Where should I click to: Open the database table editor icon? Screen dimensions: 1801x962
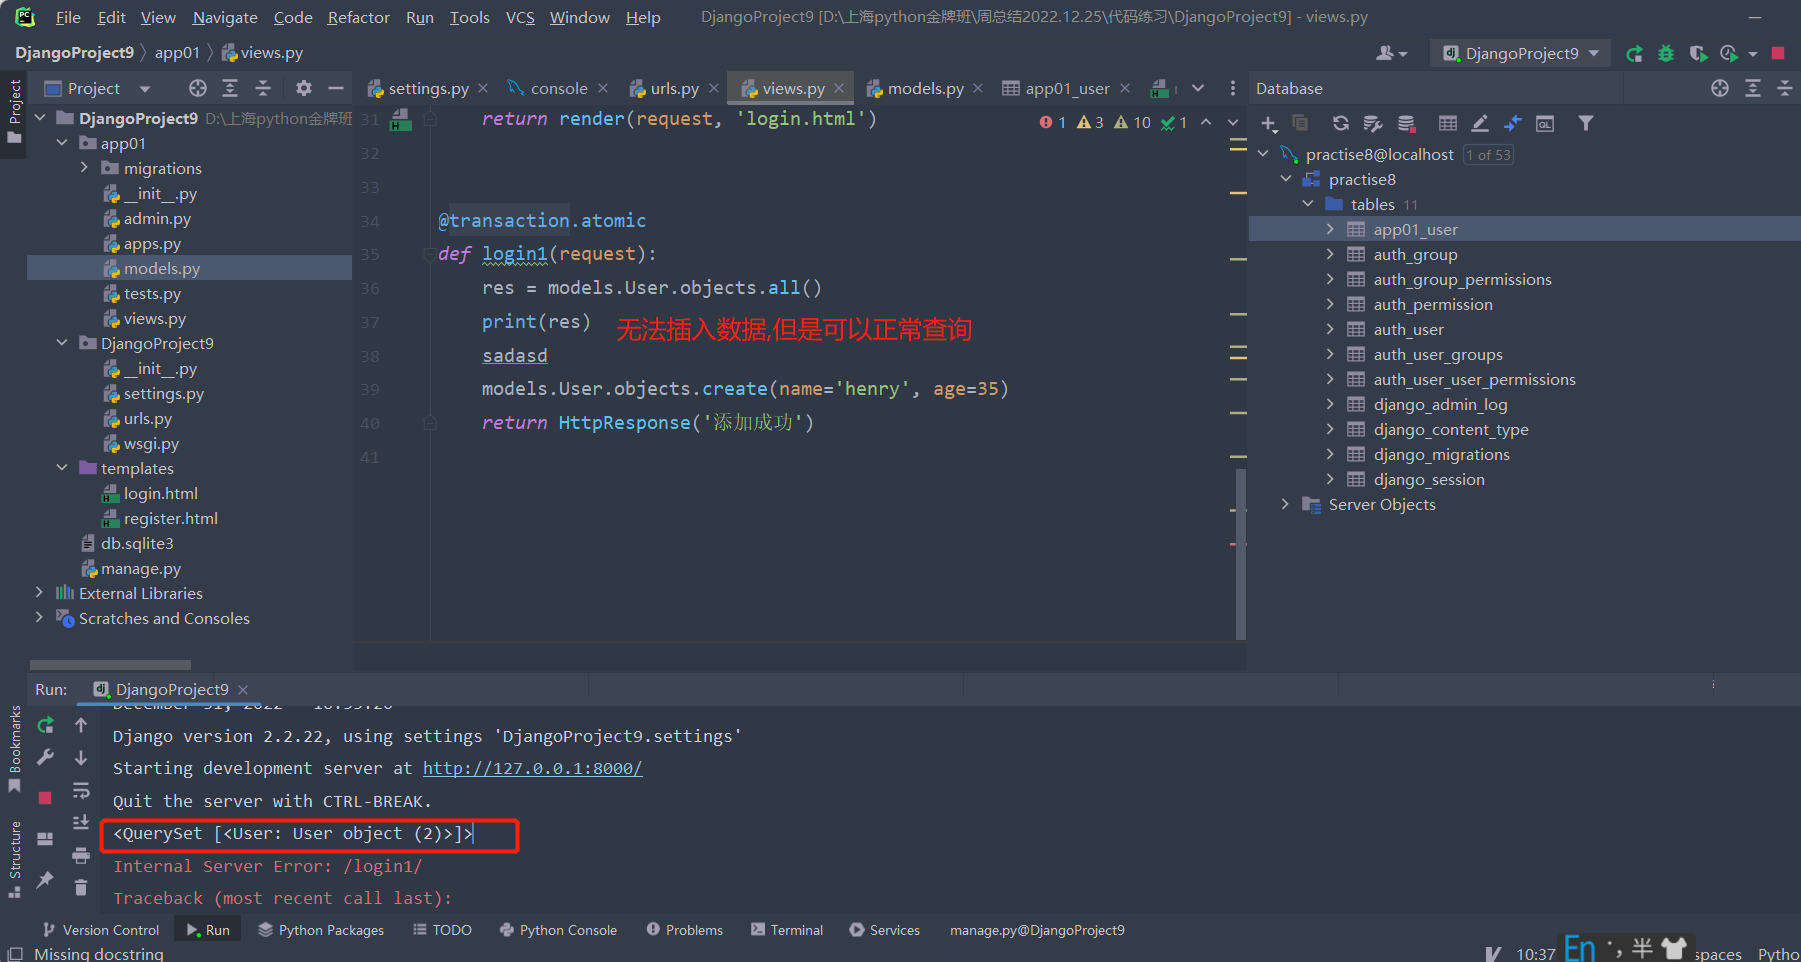coord(1447,123)
